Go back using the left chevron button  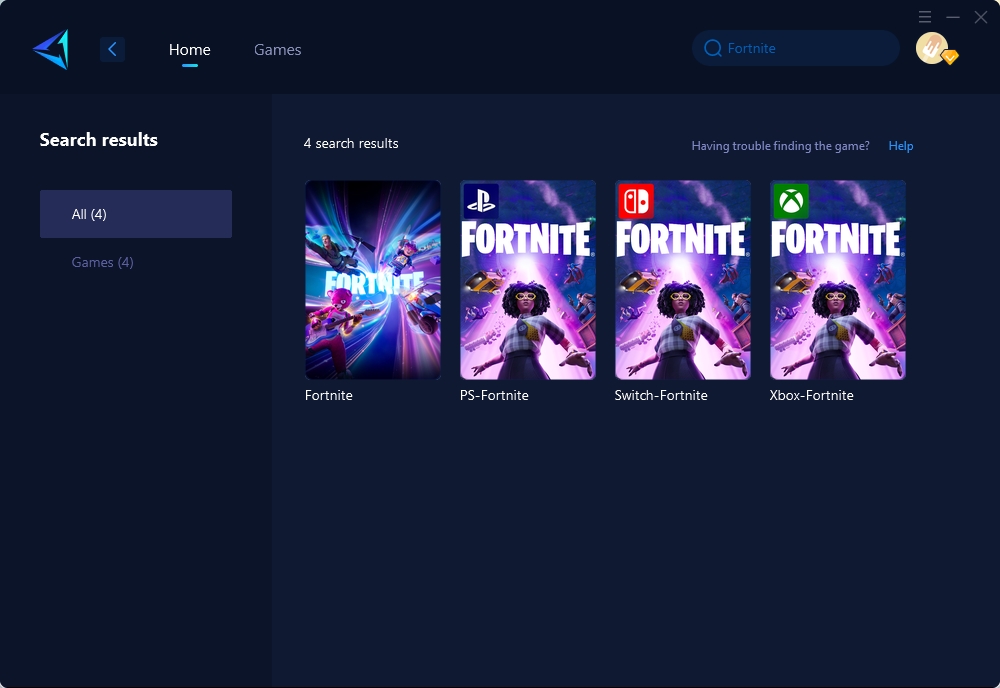112,49
